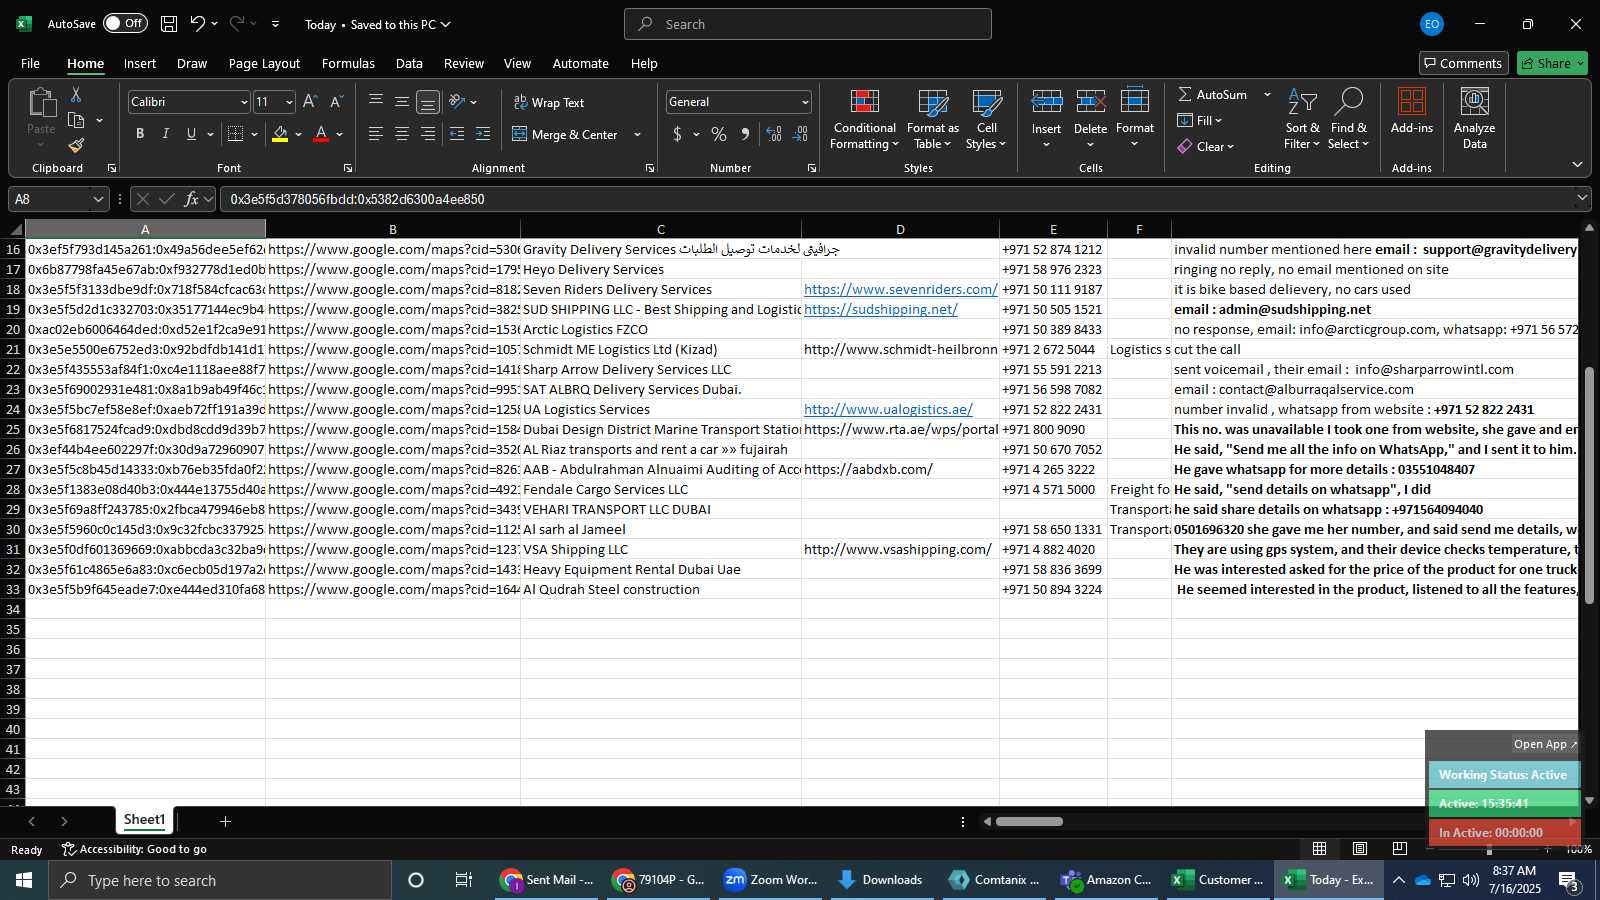Screen dimensions: 1600x900
Task: Open the Review tab
Action: pyautogui.click(x=464, y=63)
